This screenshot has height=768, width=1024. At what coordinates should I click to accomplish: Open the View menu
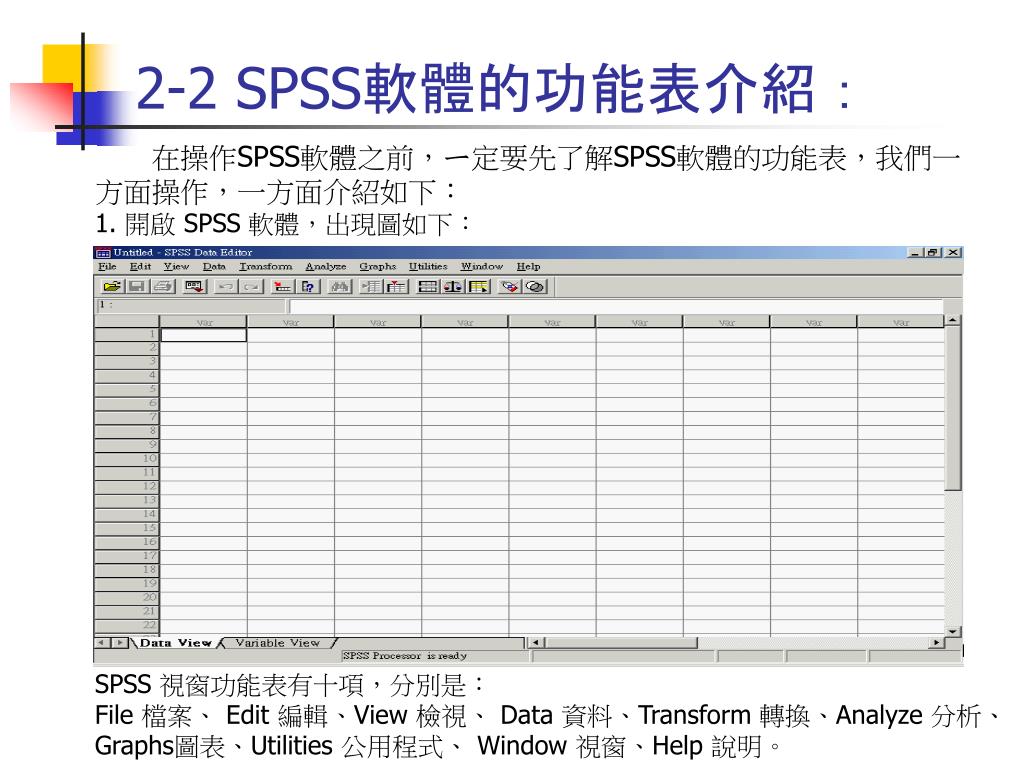(x=176, y=266)
